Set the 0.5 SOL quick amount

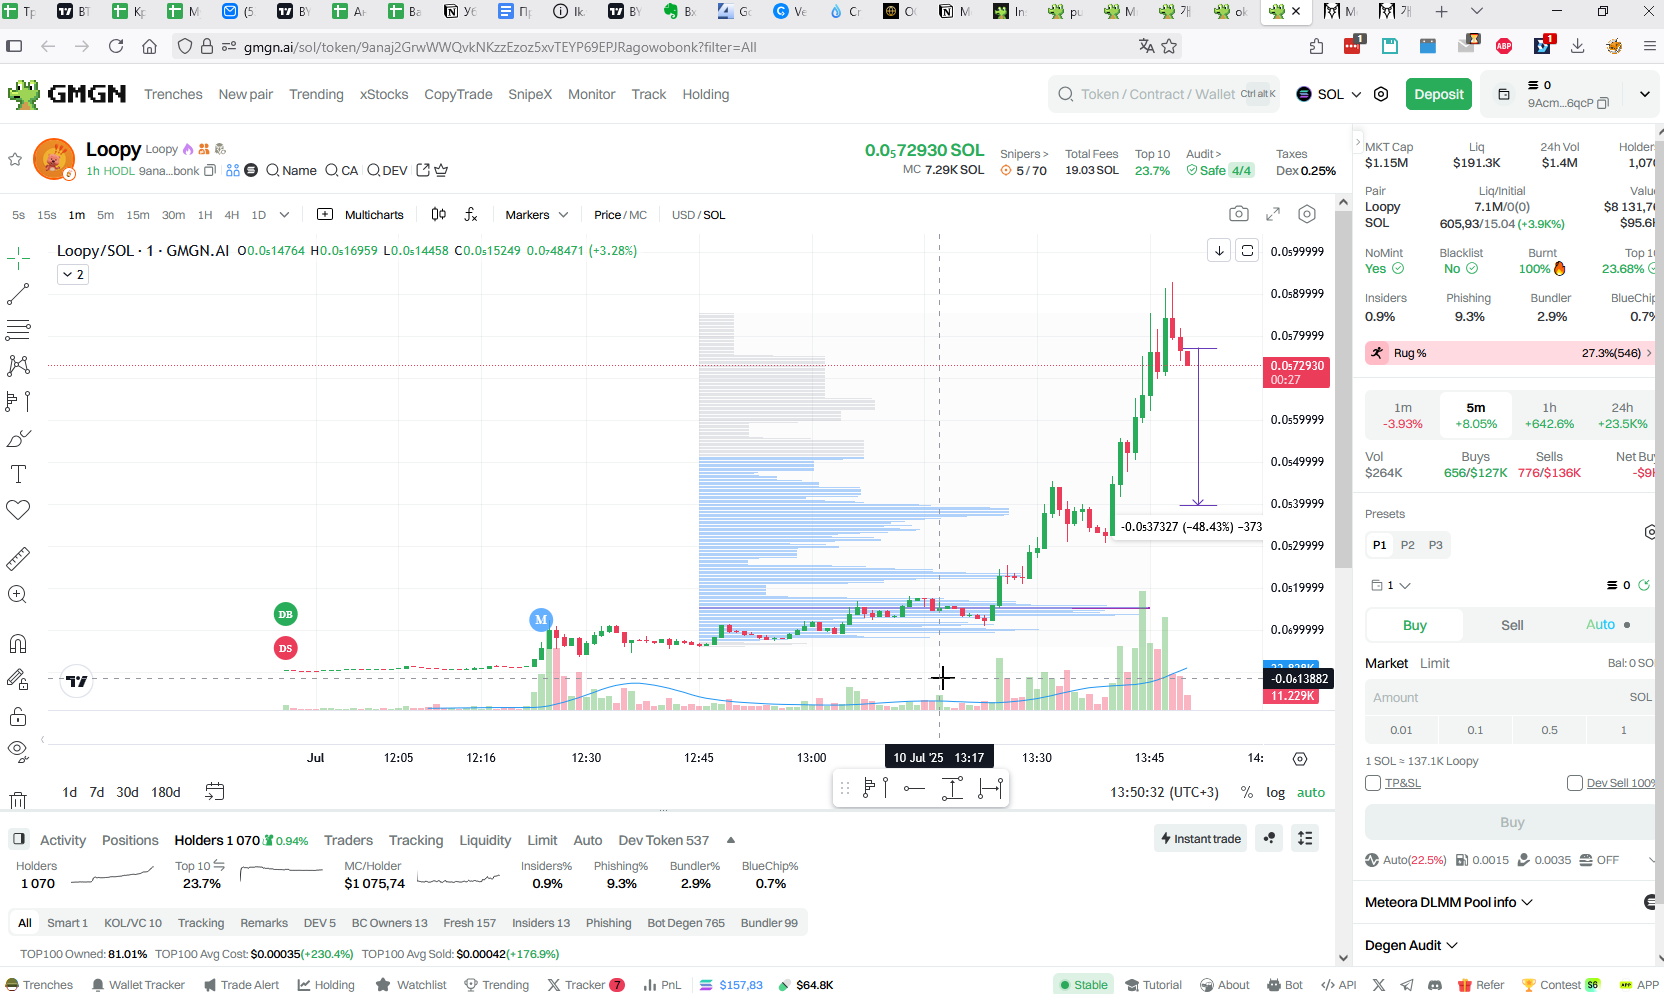coord(1549,730)
